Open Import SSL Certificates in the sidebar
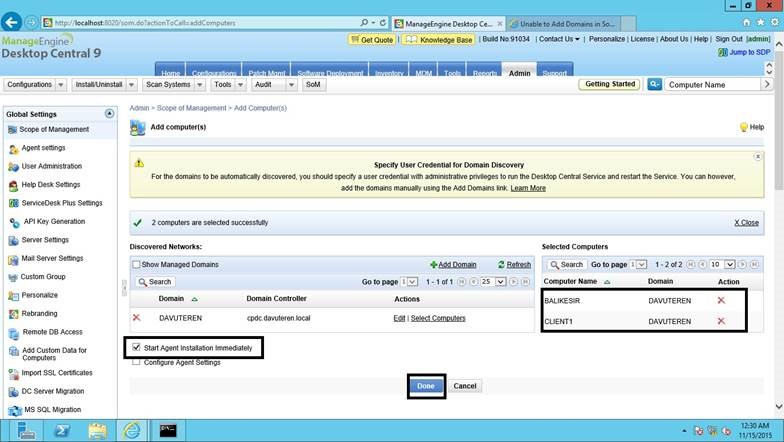The height and width of the screenshot is (442, 784). pos(56,372)
